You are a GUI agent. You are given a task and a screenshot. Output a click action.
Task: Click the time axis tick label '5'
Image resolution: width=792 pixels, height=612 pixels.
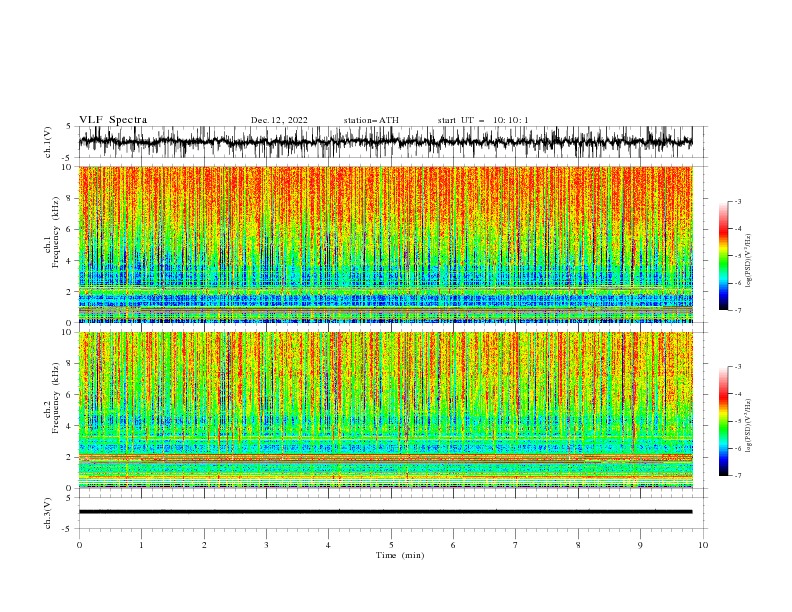coord(391,545)
